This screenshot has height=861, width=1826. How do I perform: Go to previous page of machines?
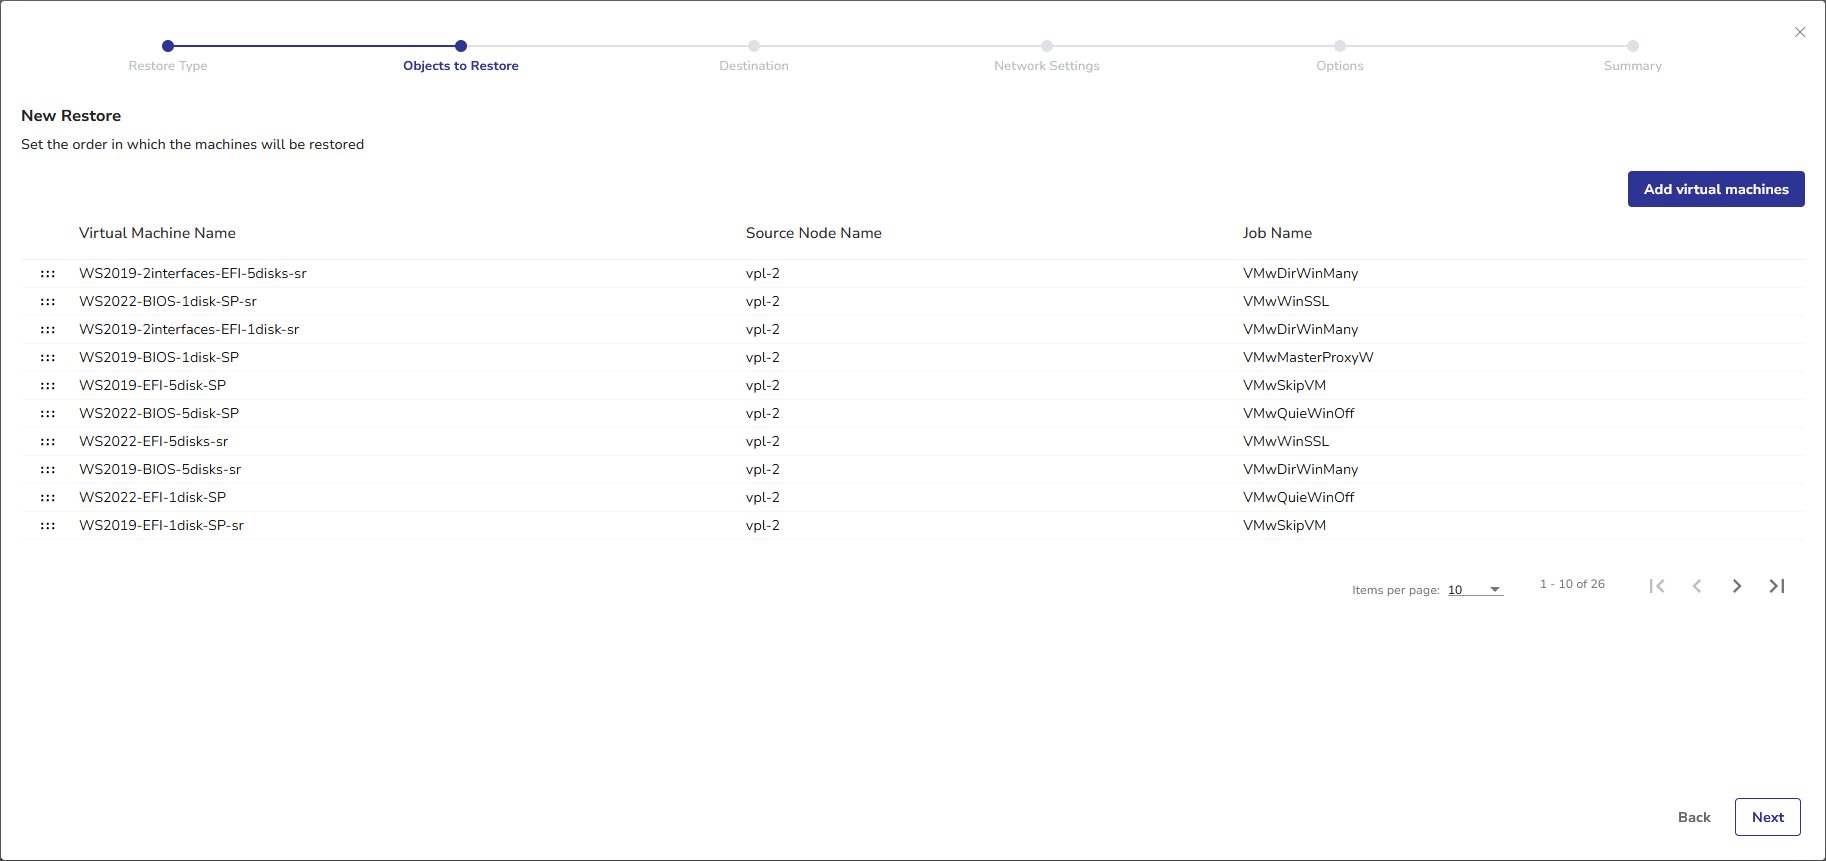coord(1697,586)
